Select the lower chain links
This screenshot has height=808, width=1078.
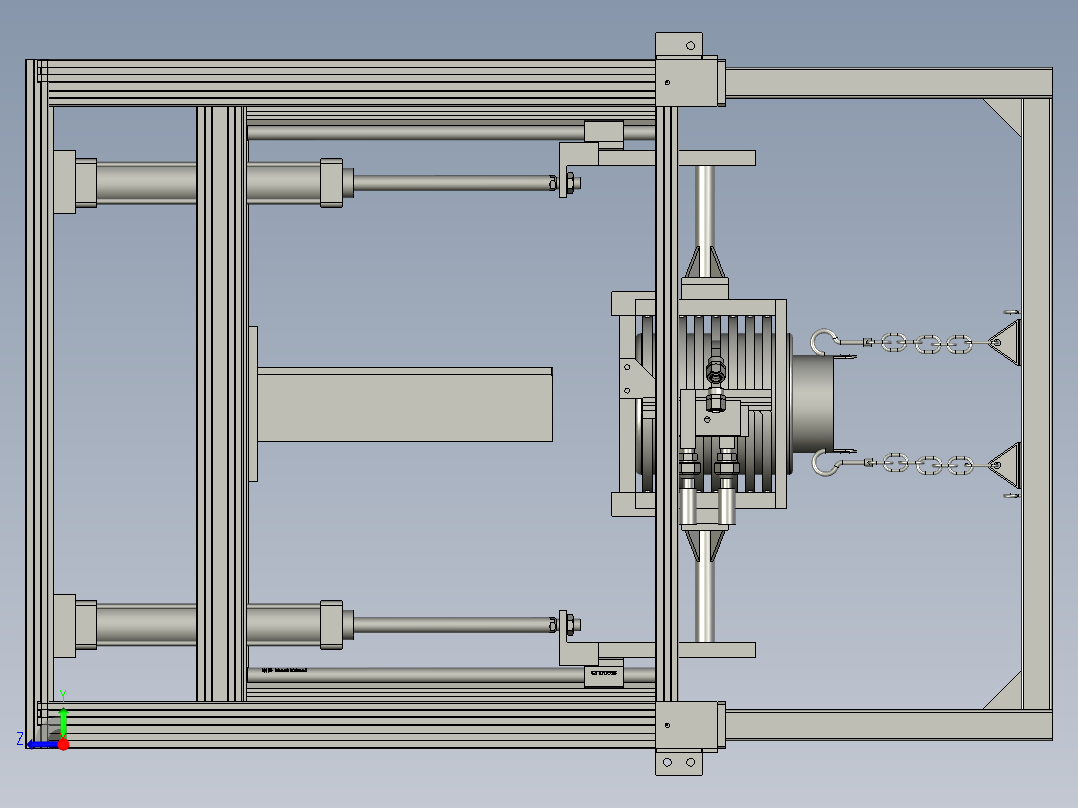click(927, 465)
